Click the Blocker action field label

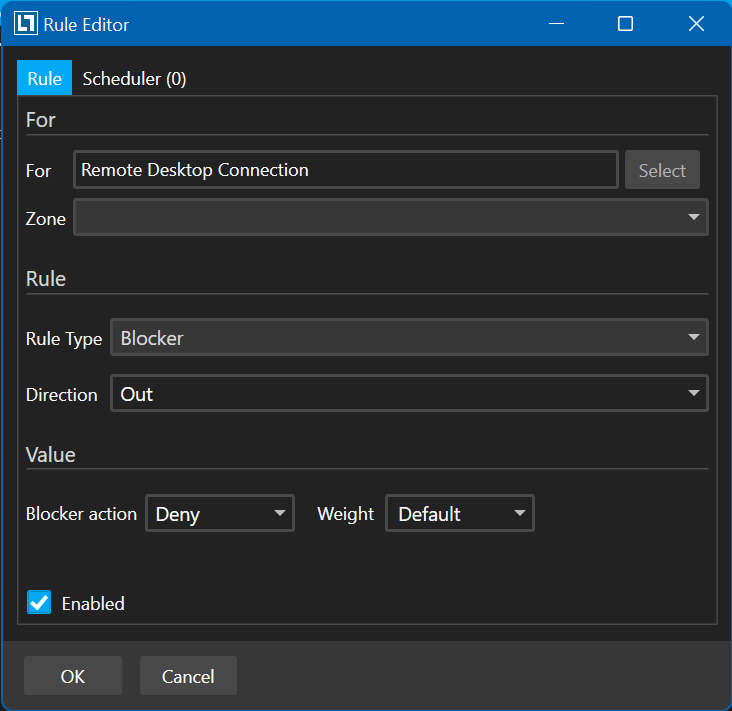[x=81, y=514]
